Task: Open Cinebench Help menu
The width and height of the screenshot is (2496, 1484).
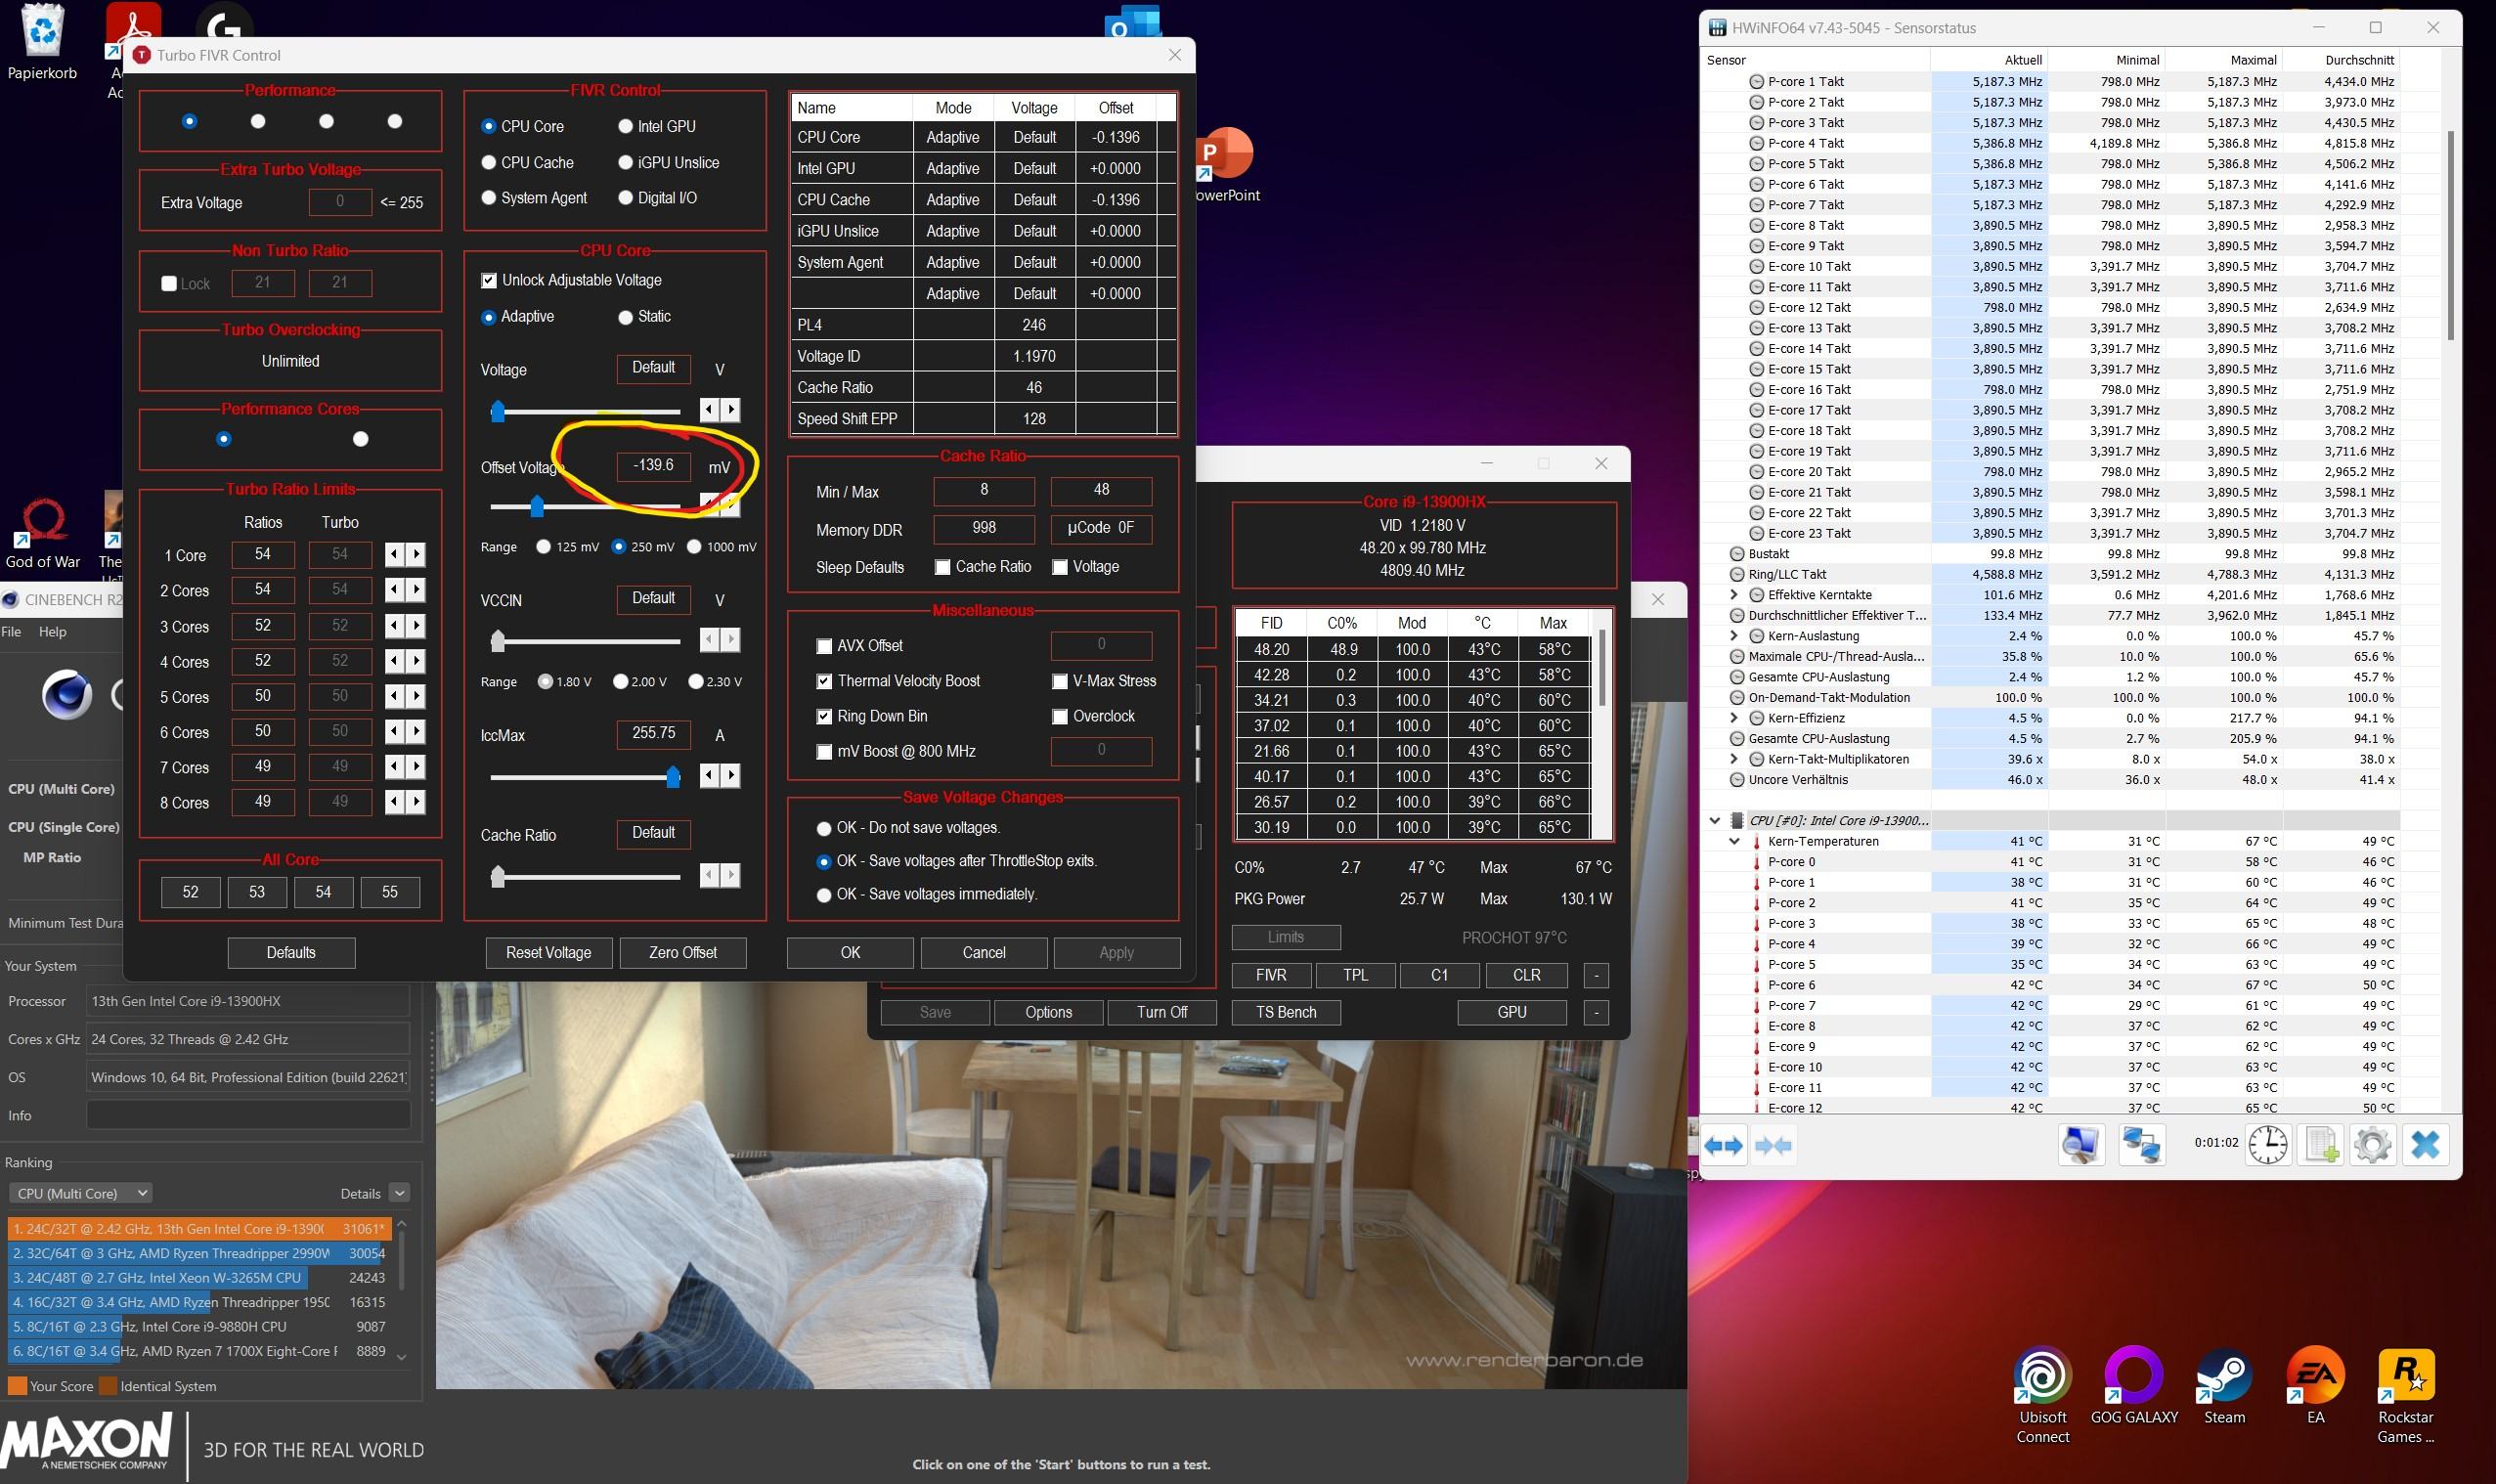Action: (x=52, y=632)
